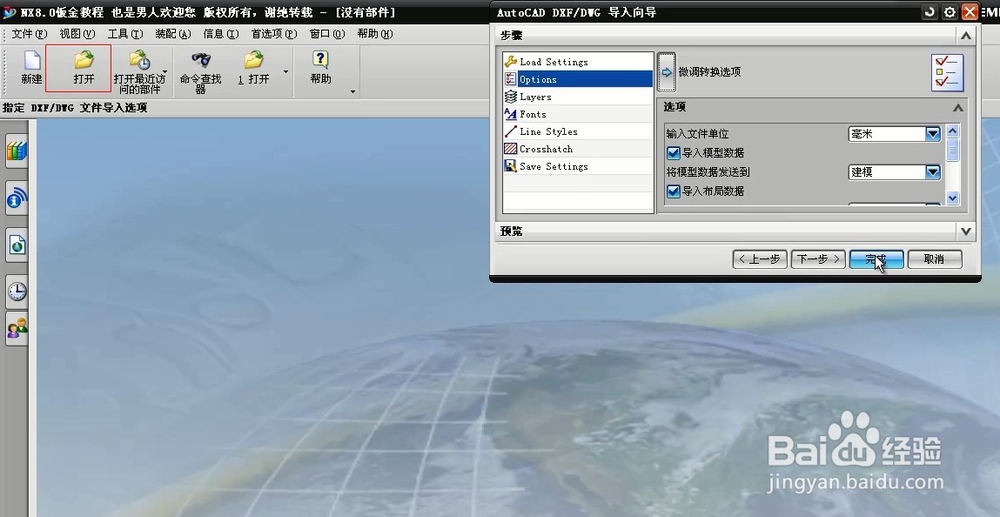Open dropdown arrow beside recent parts button
The width and height of the screenshot is (1000, 517).
coord(165,71)
